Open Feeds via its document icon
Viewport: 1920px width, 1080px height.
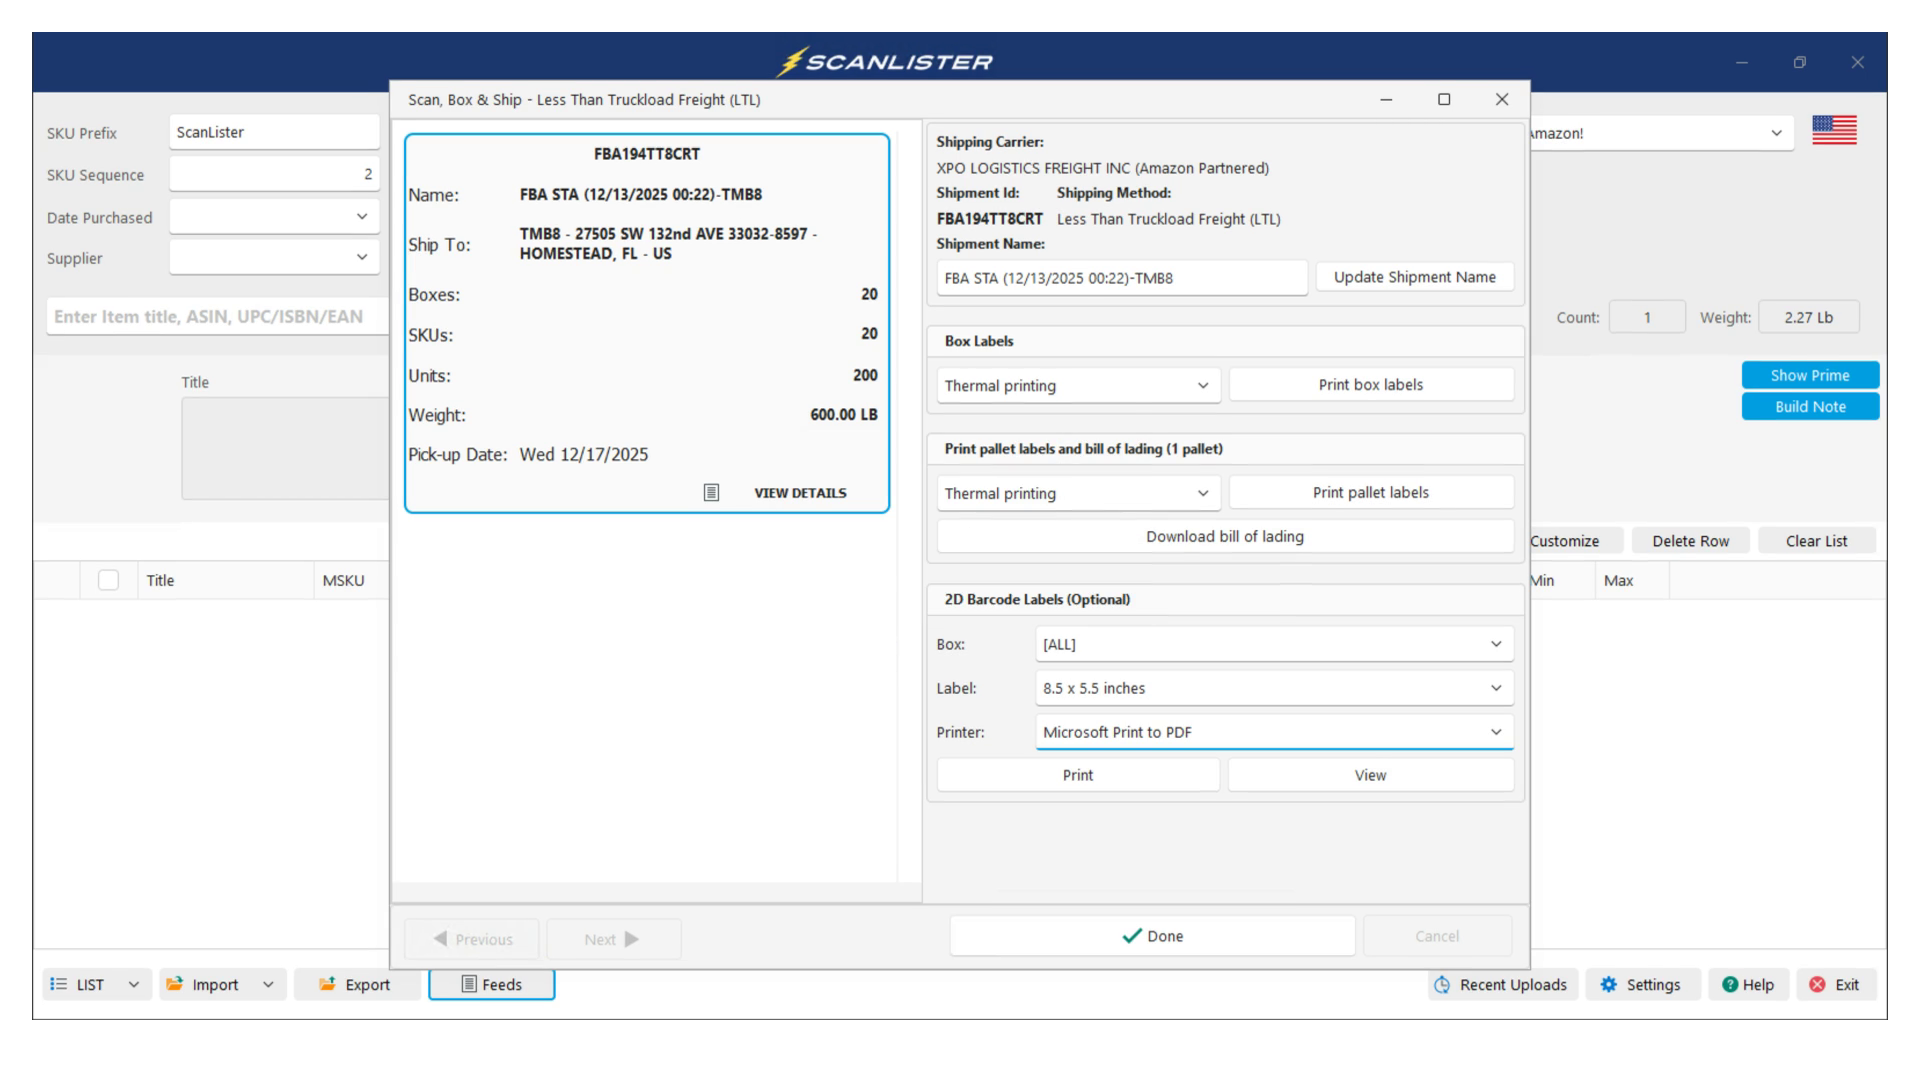tap(468, 984)
